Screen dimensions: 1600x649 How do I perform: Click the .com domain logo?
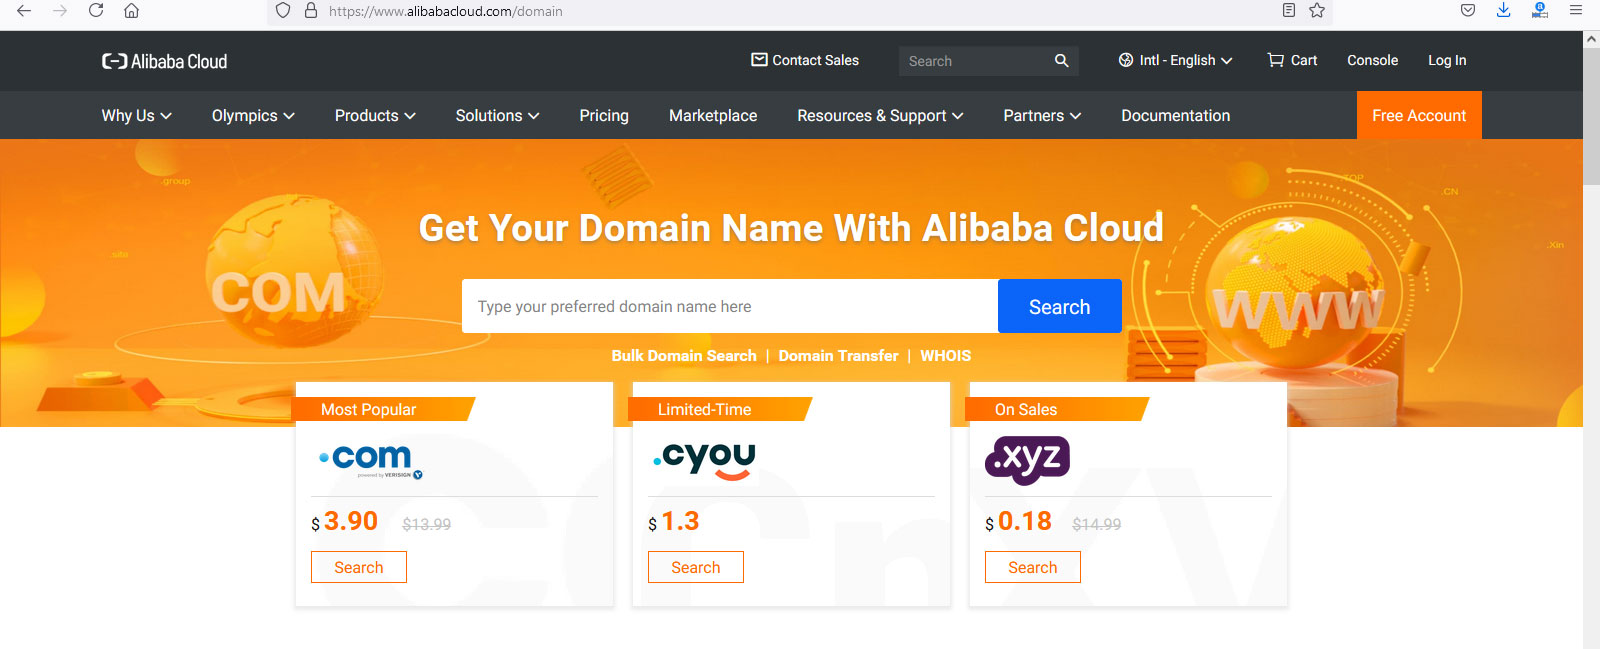(371, 460)
